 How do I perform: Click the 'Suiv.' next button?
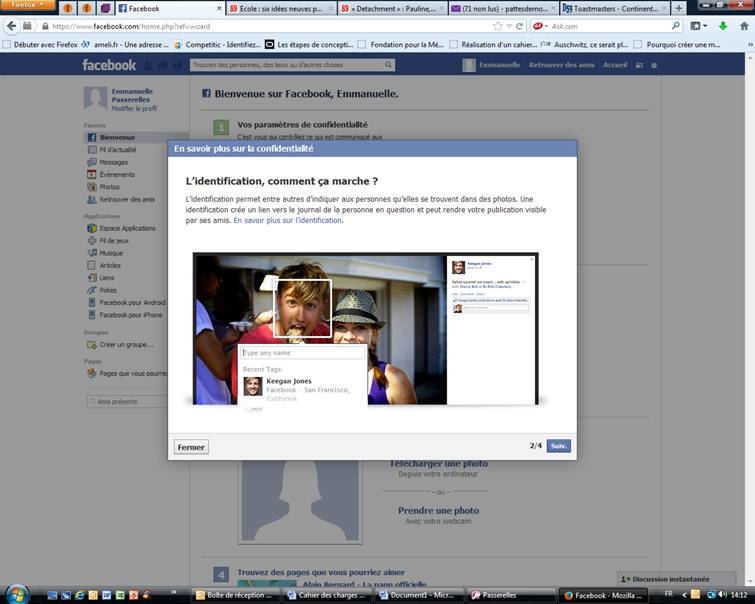tap(559, 446)
